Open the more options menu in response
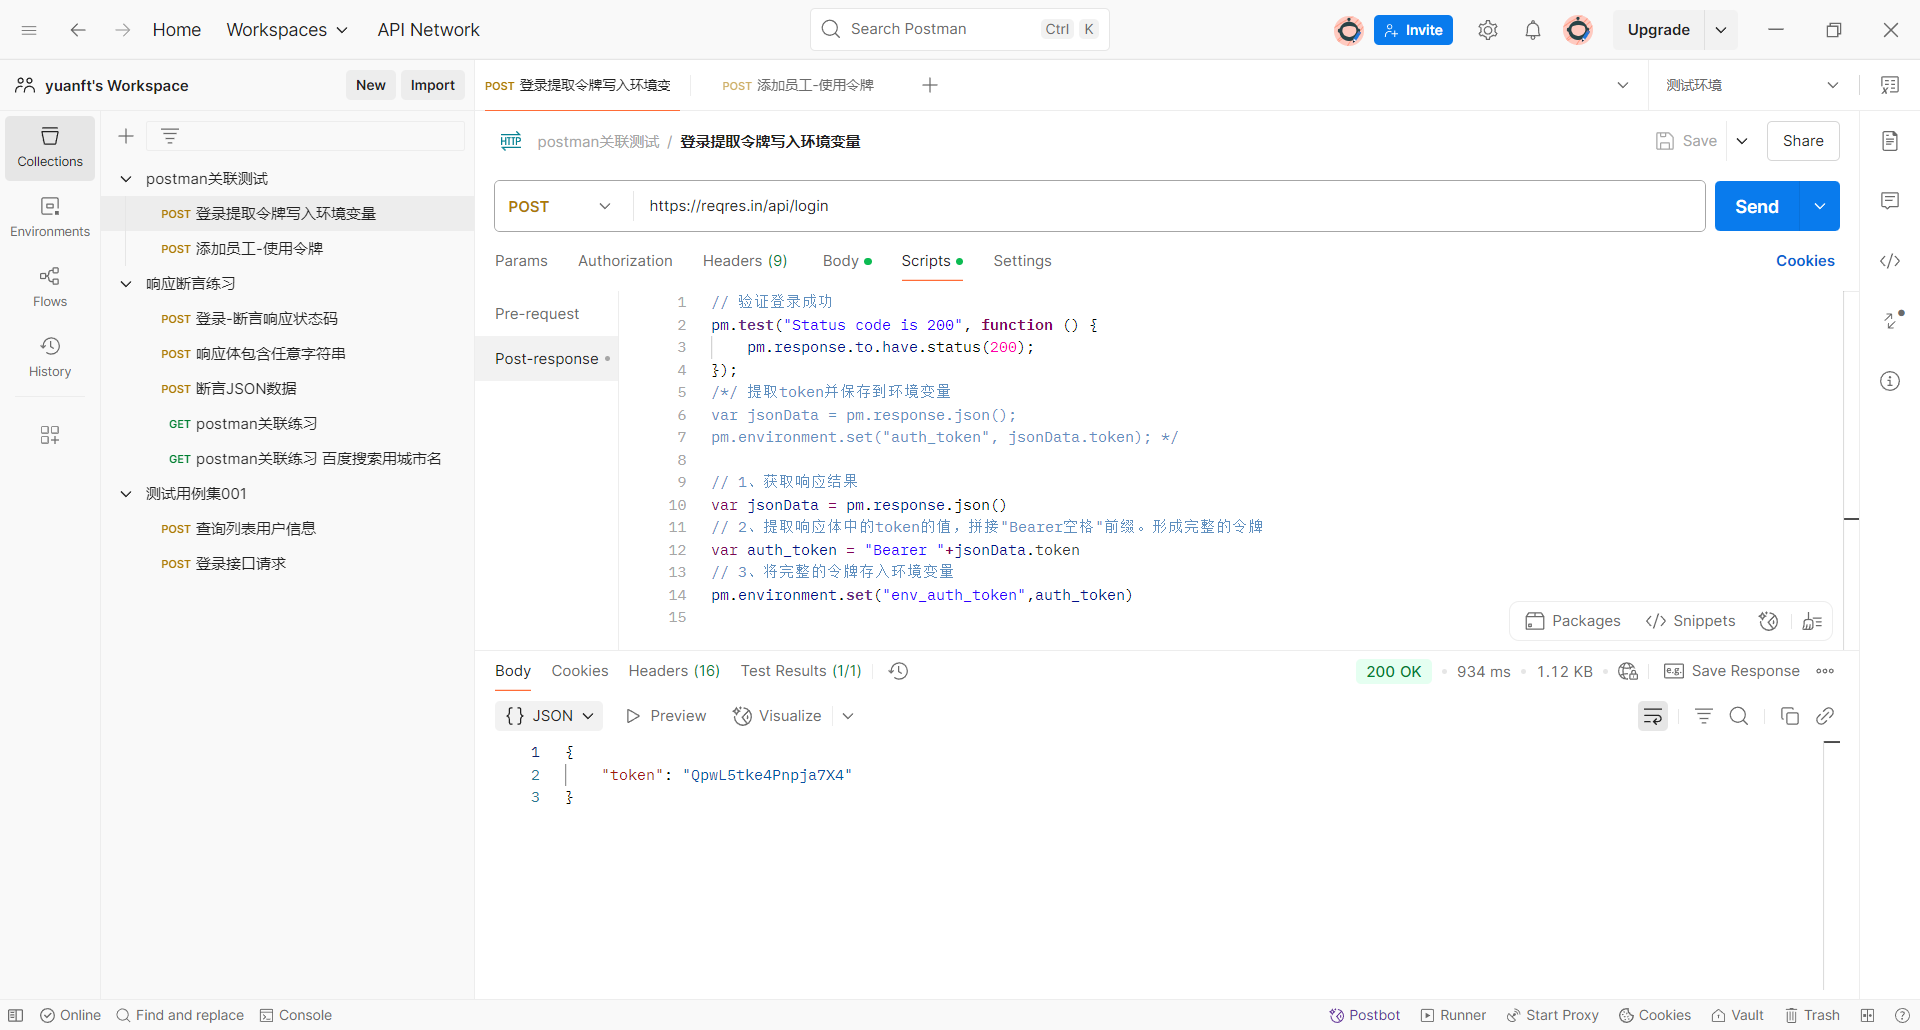 point(1825,671)
